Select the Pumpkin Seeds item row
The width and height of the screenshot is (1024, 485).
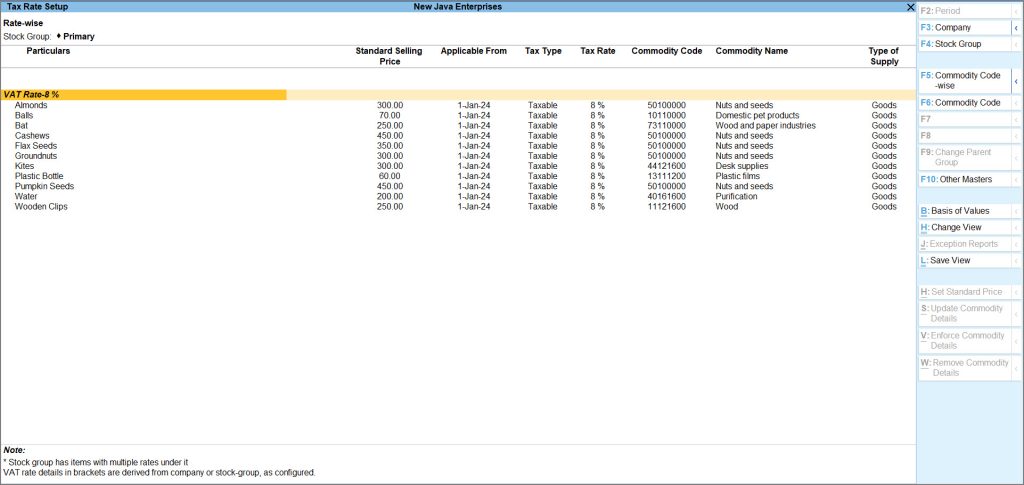[457, 186]
